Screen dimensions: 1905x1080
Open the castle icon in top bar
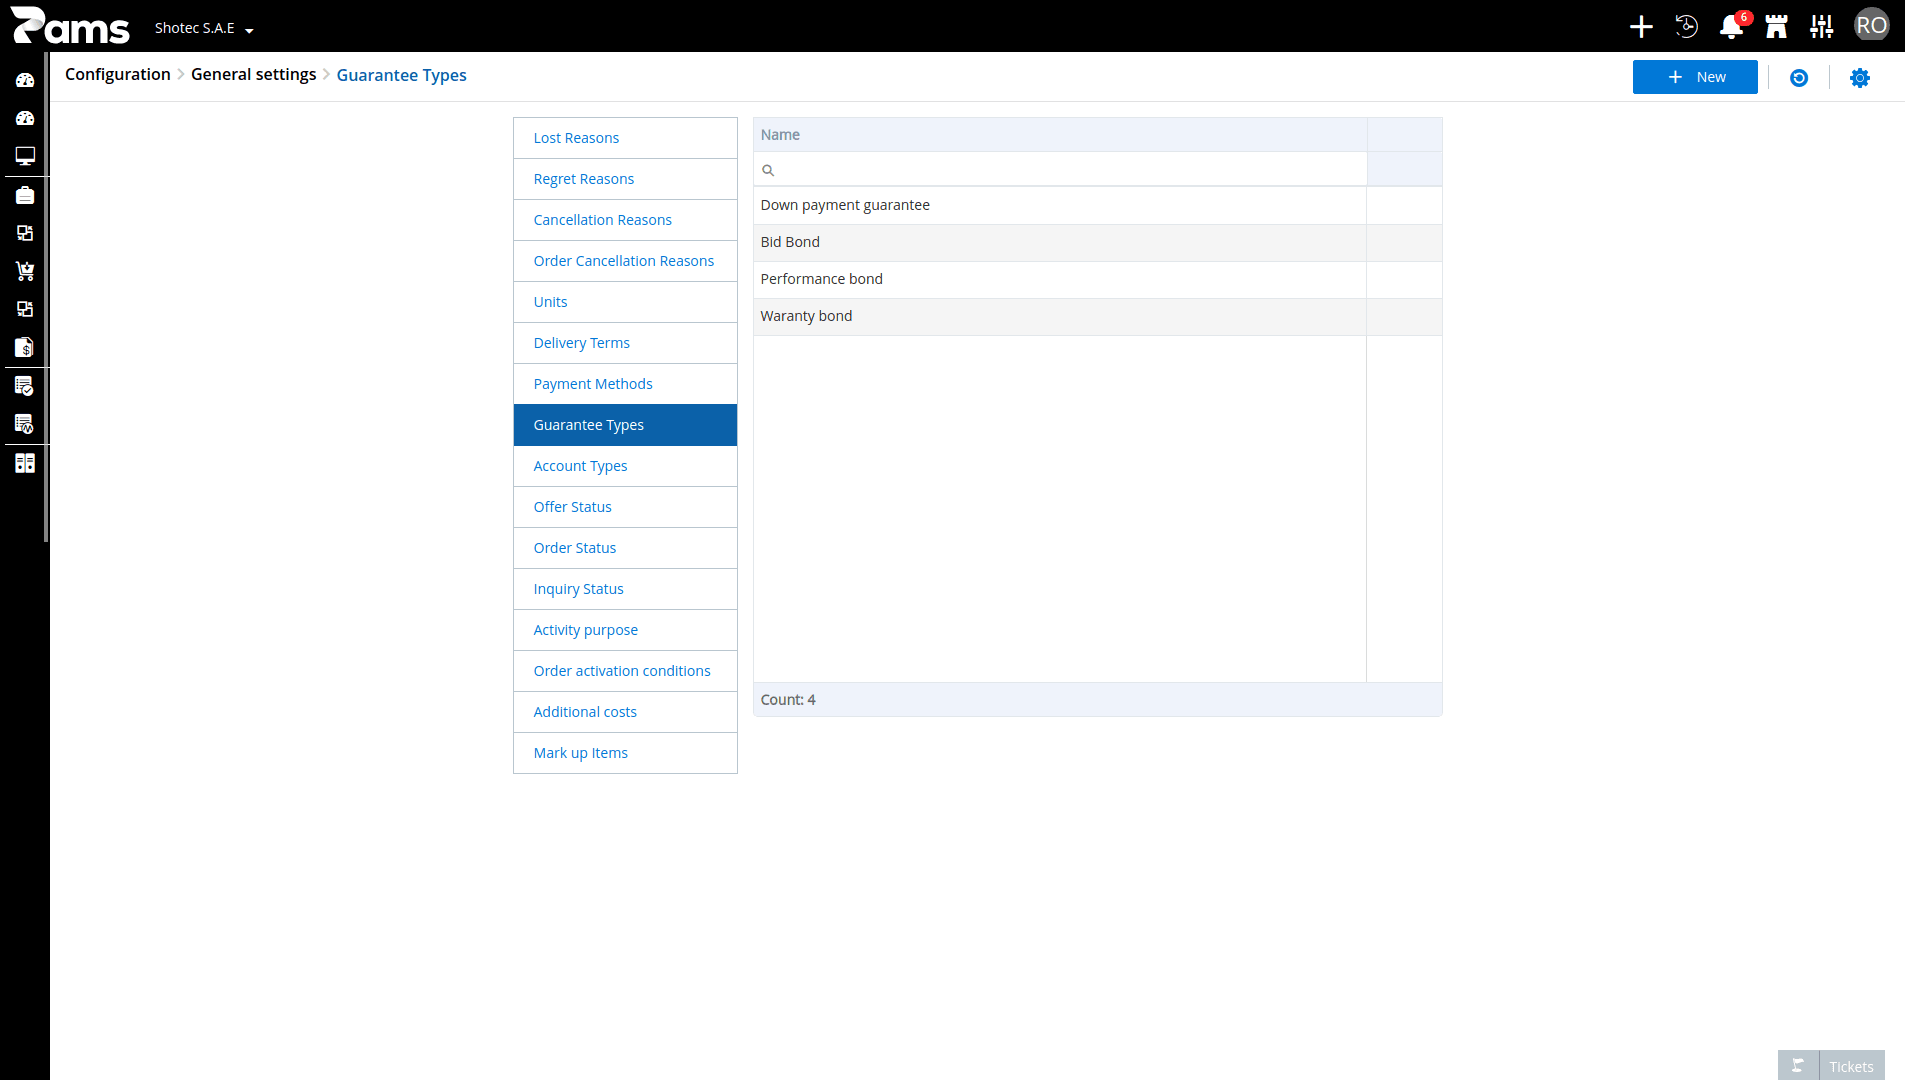tap(1776, 27)
